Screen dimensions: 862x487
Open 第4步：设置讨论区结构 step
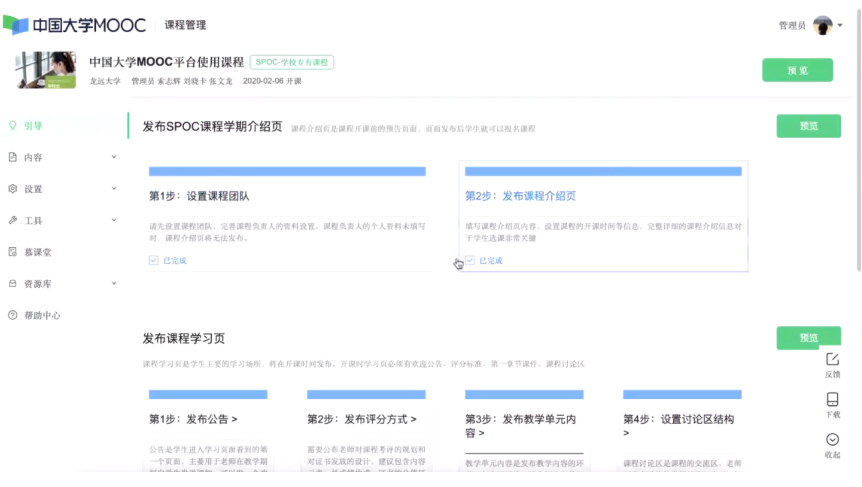(678, 426)
